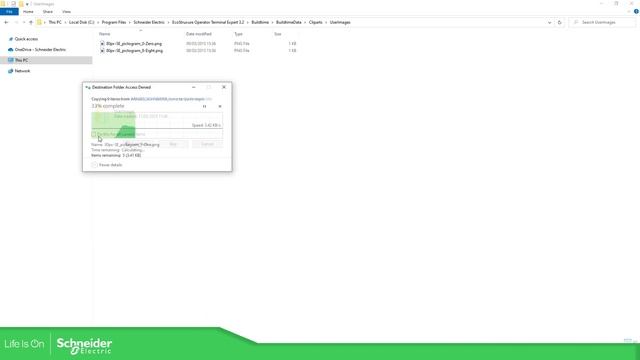Open the Explorer help icon
The image size is (640, 360).
[x=636, y=12]
